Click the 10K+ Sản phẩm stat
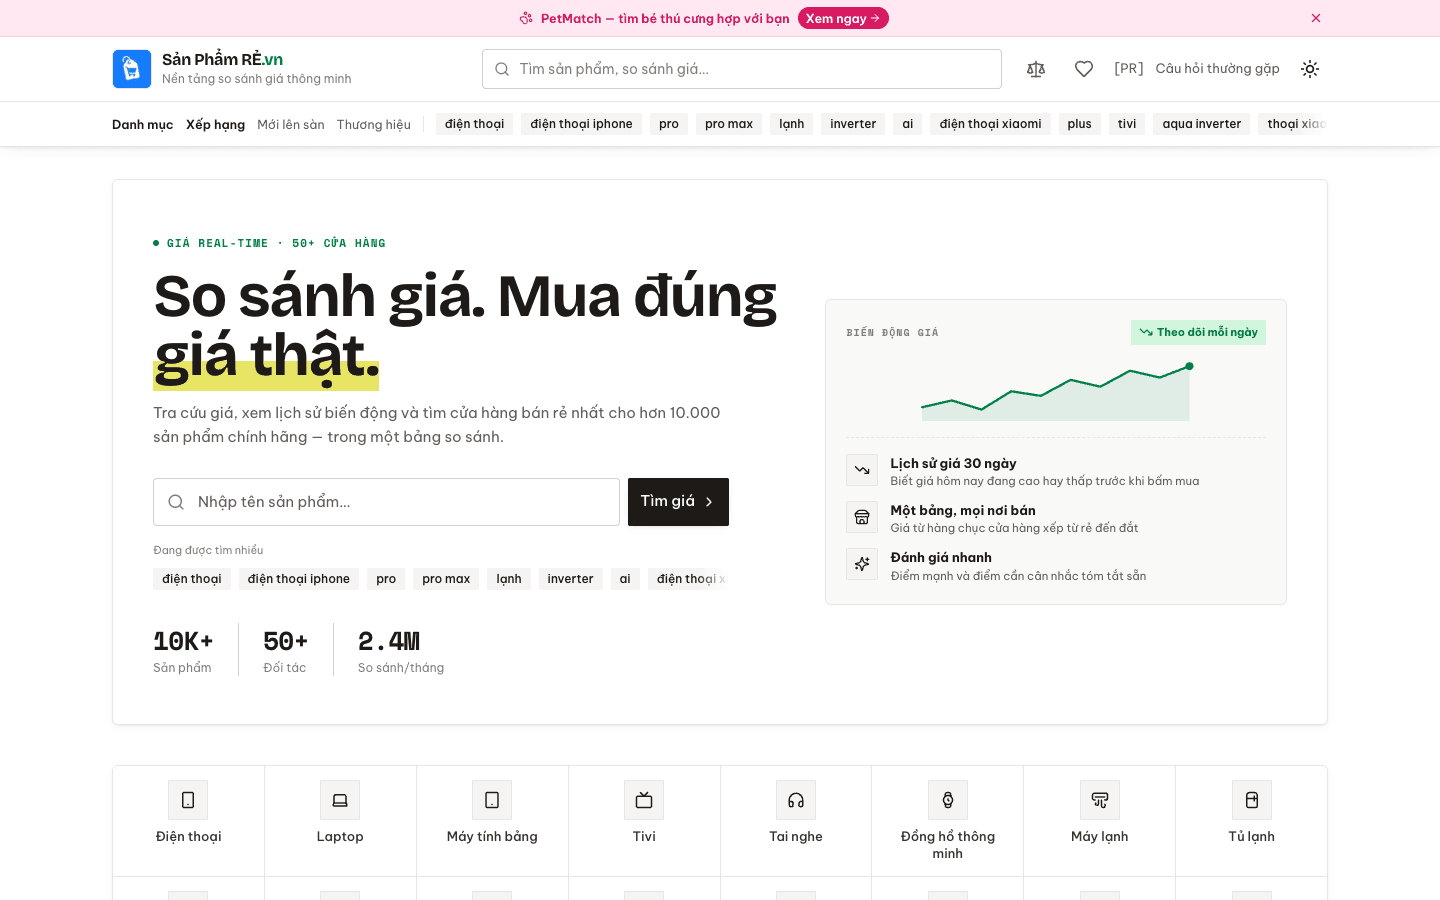Image resolution: width=1440 pixels, height=900 pixels. (x=183, y=650)
